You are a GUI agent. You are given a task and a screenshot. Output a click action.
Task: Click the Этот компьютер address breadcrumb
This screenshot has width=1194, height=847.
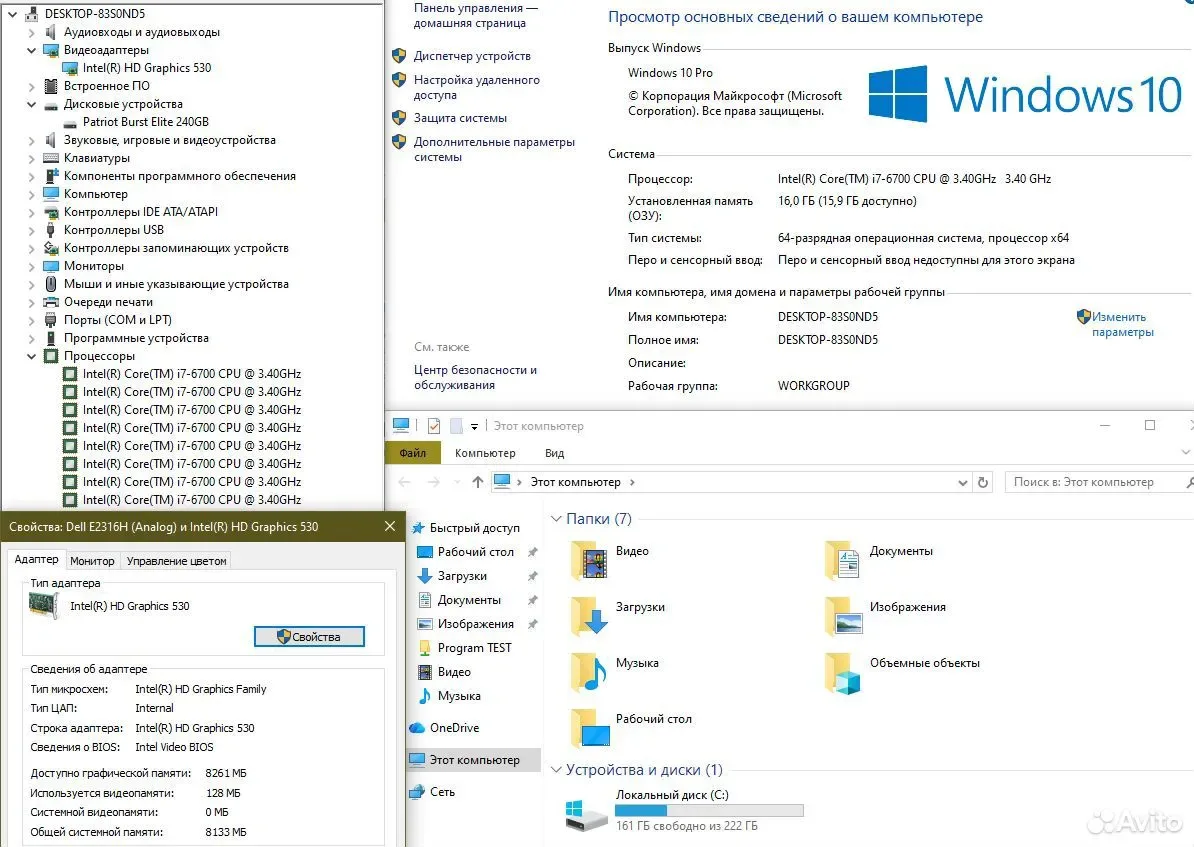575,482
